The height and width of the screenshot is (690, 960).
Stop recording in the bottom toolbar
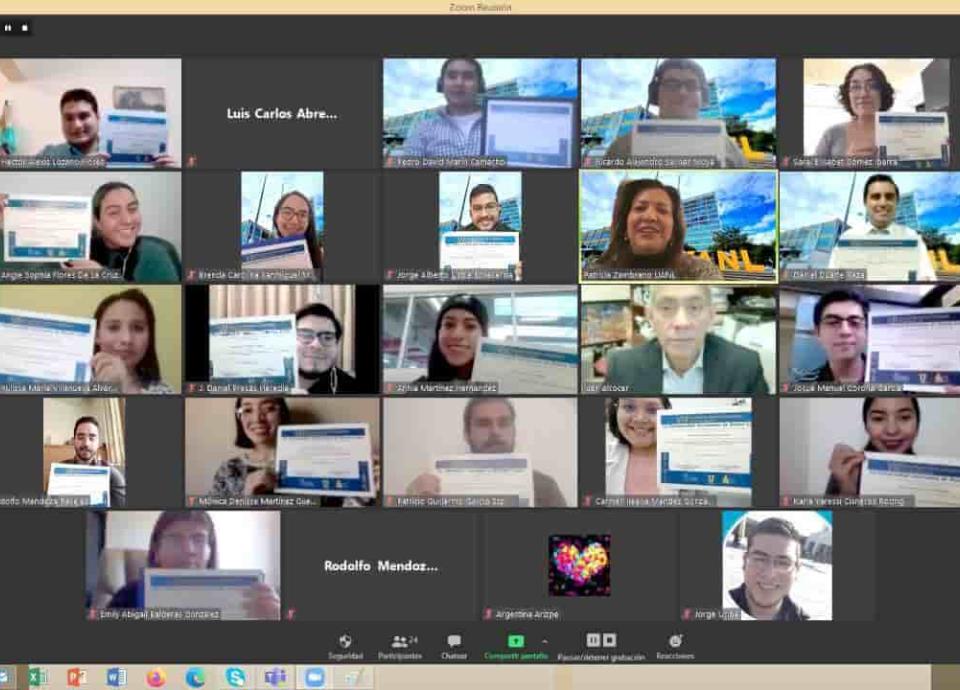(609, 640)
